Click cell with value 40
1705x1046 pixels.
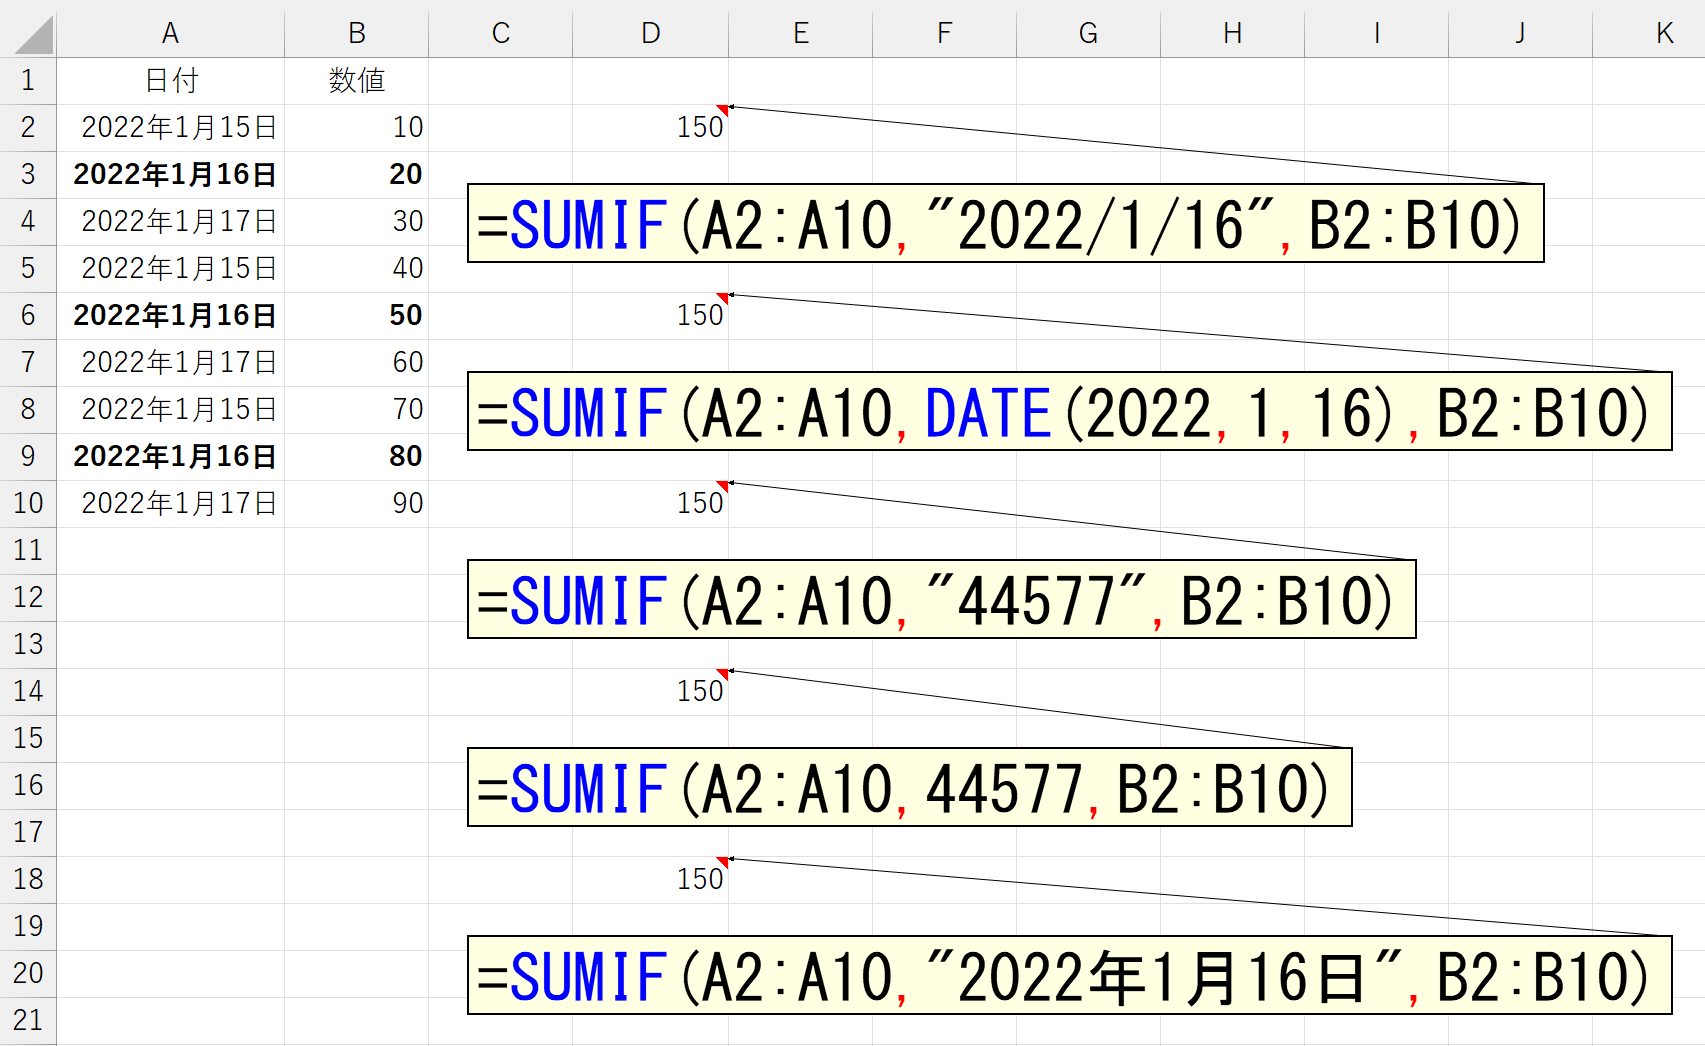pos(357,269)
